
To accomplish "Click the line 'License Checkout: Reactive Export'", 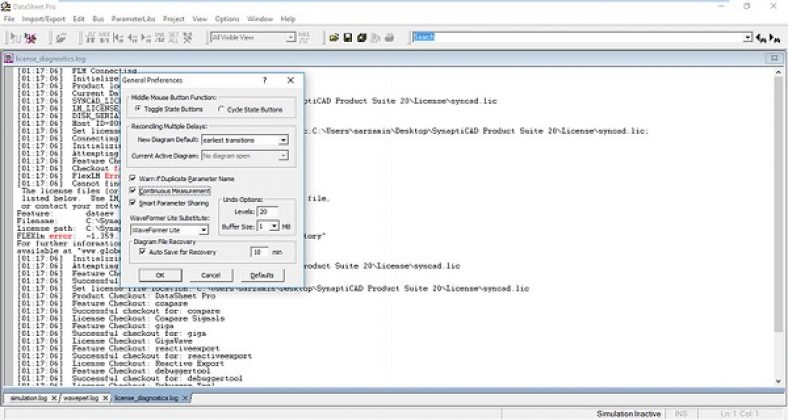I will (x=148, y=363).
